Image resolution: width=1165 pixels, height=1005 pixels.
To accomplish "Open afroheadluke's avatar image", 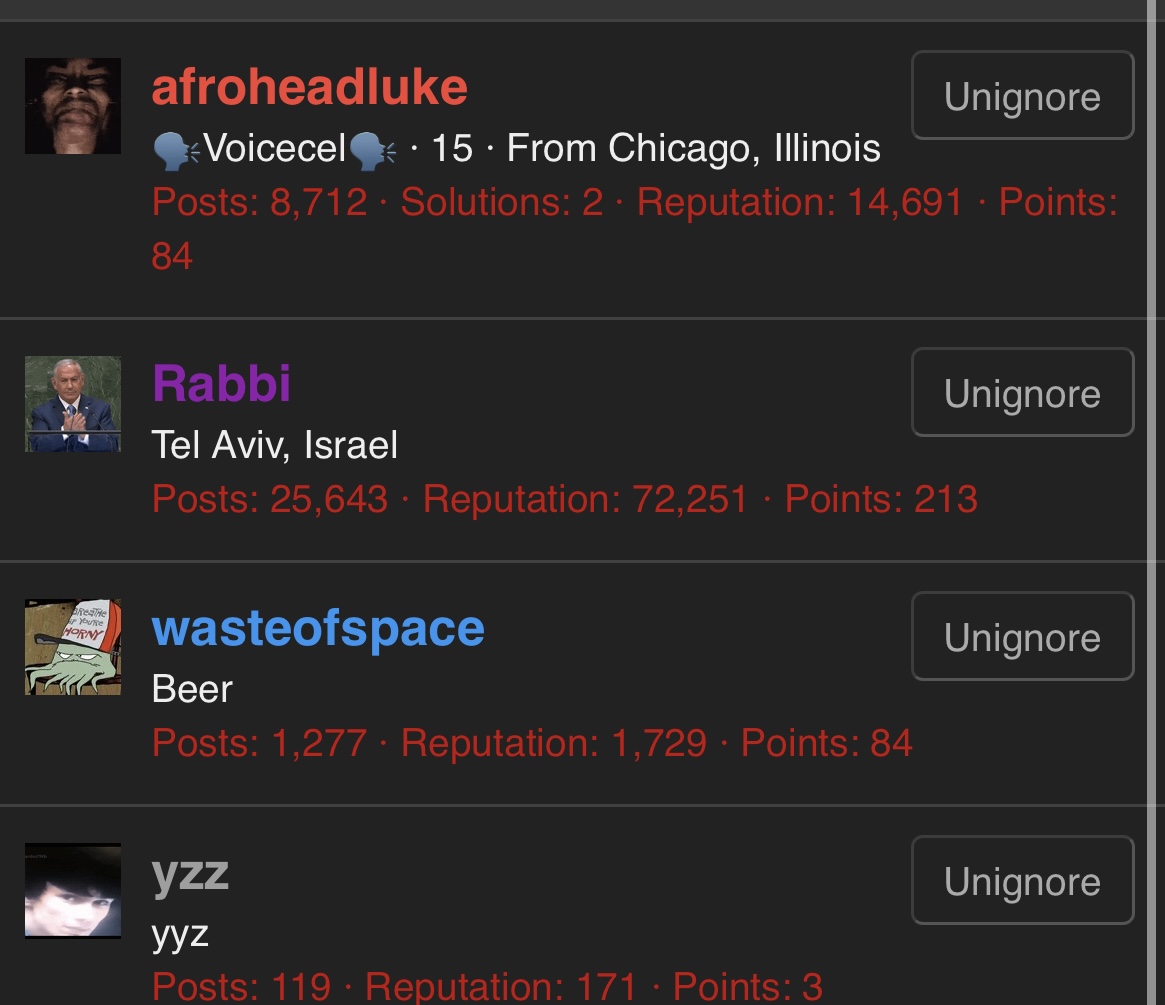I will (x=73, y=106).
